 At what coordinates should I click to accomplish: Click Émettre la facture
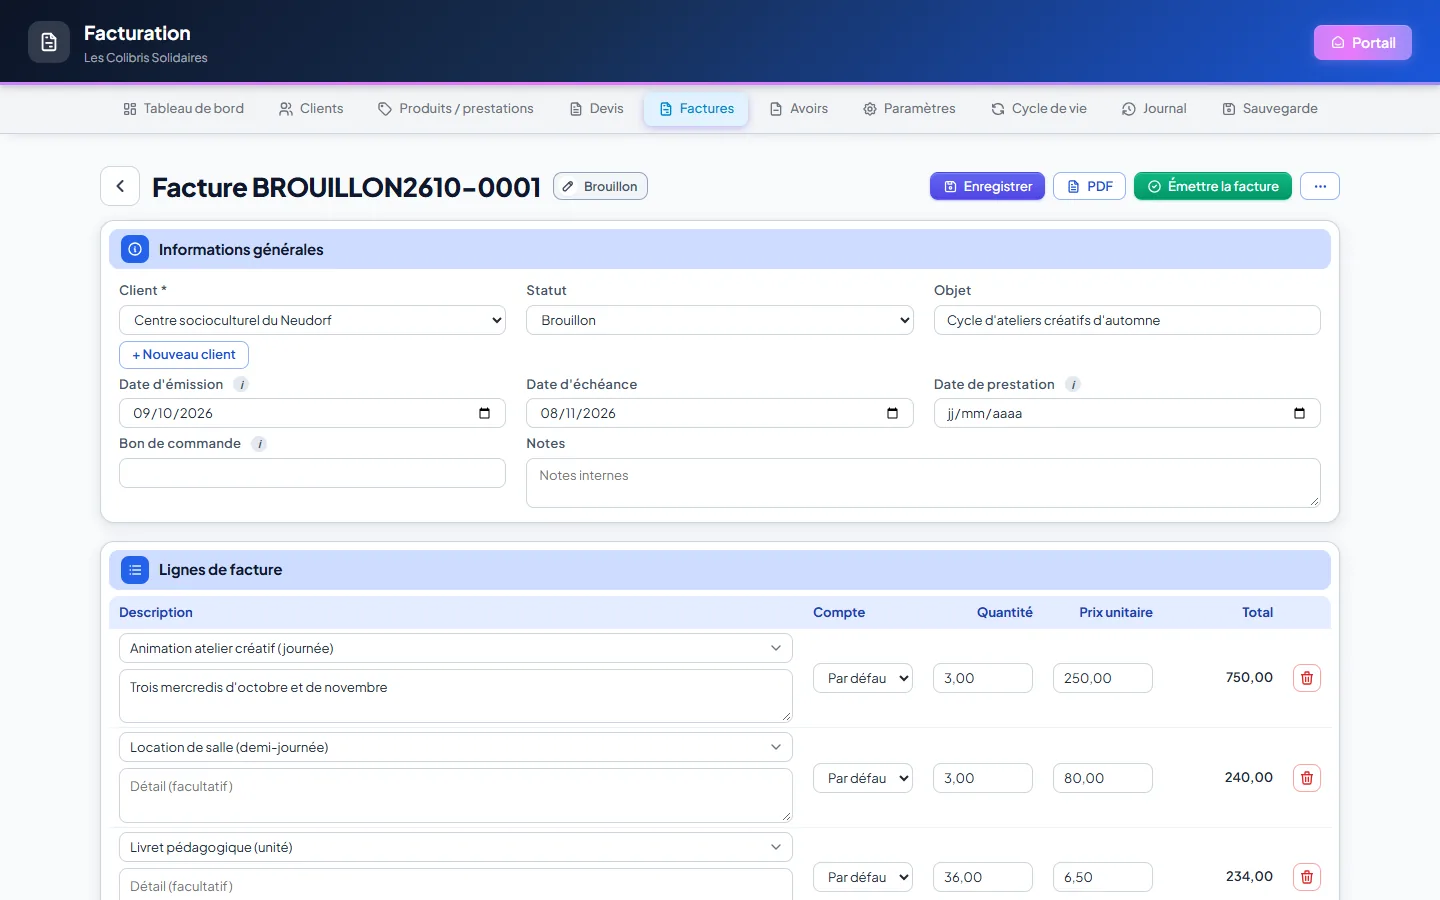pyautogui.click(x=1213, y=186)
